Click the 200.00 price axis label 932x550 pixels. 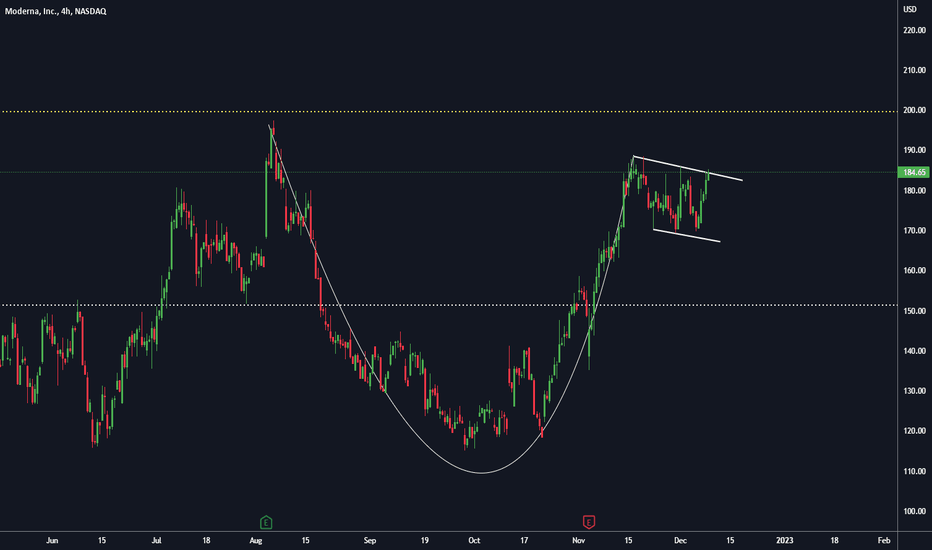pos(914,110)
